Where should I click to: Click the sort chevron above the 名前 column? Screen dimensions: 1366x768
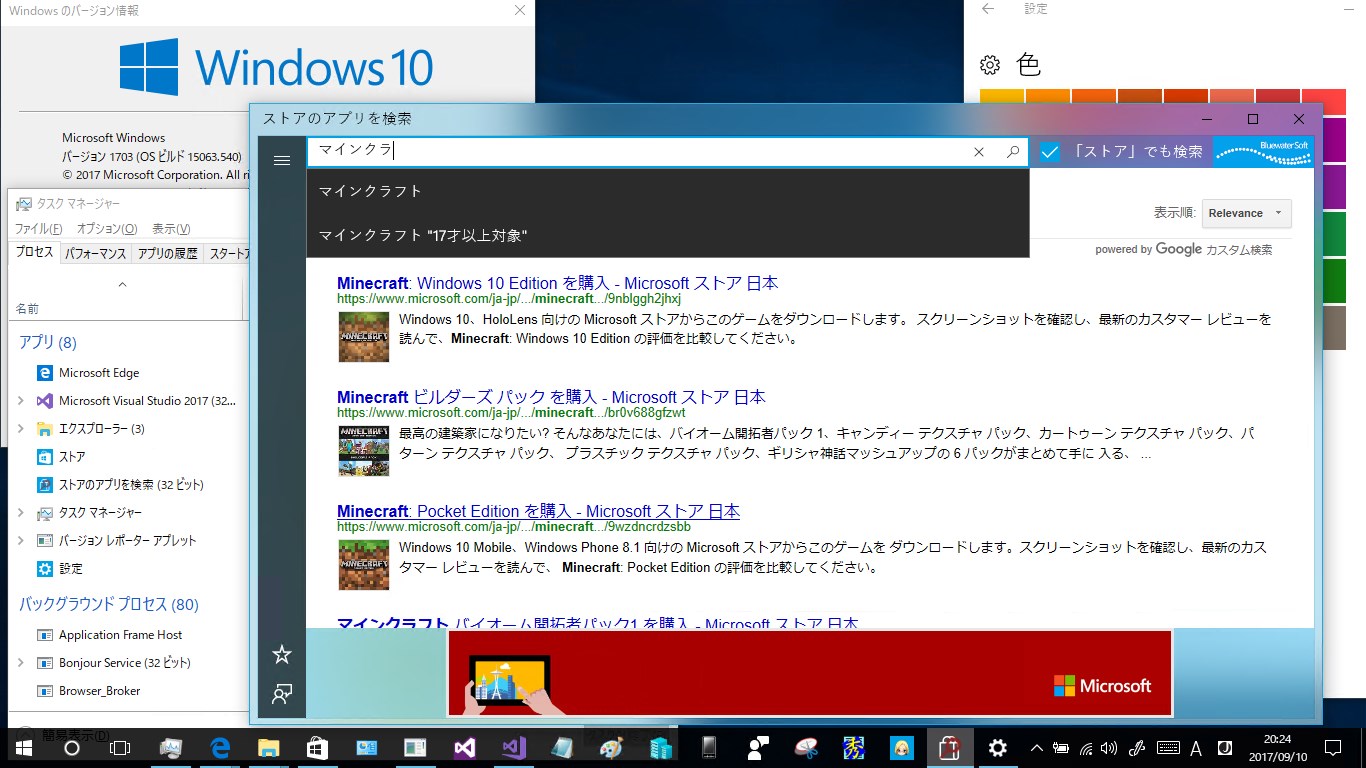coord(122,285)
